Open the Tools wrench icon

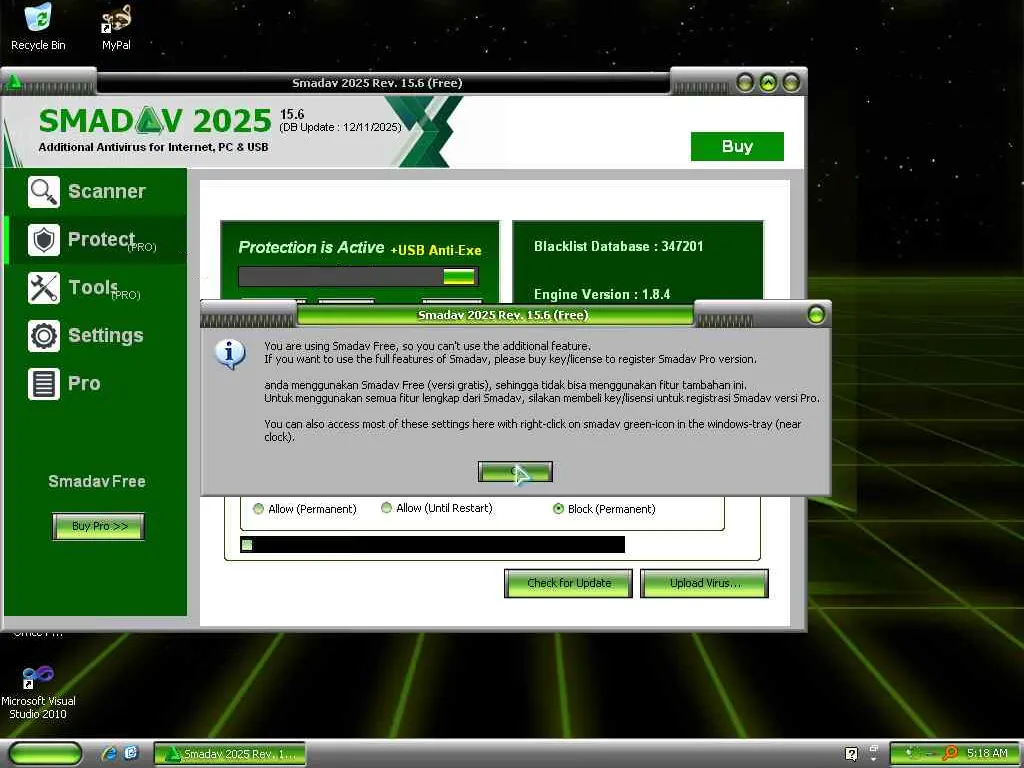44,288
